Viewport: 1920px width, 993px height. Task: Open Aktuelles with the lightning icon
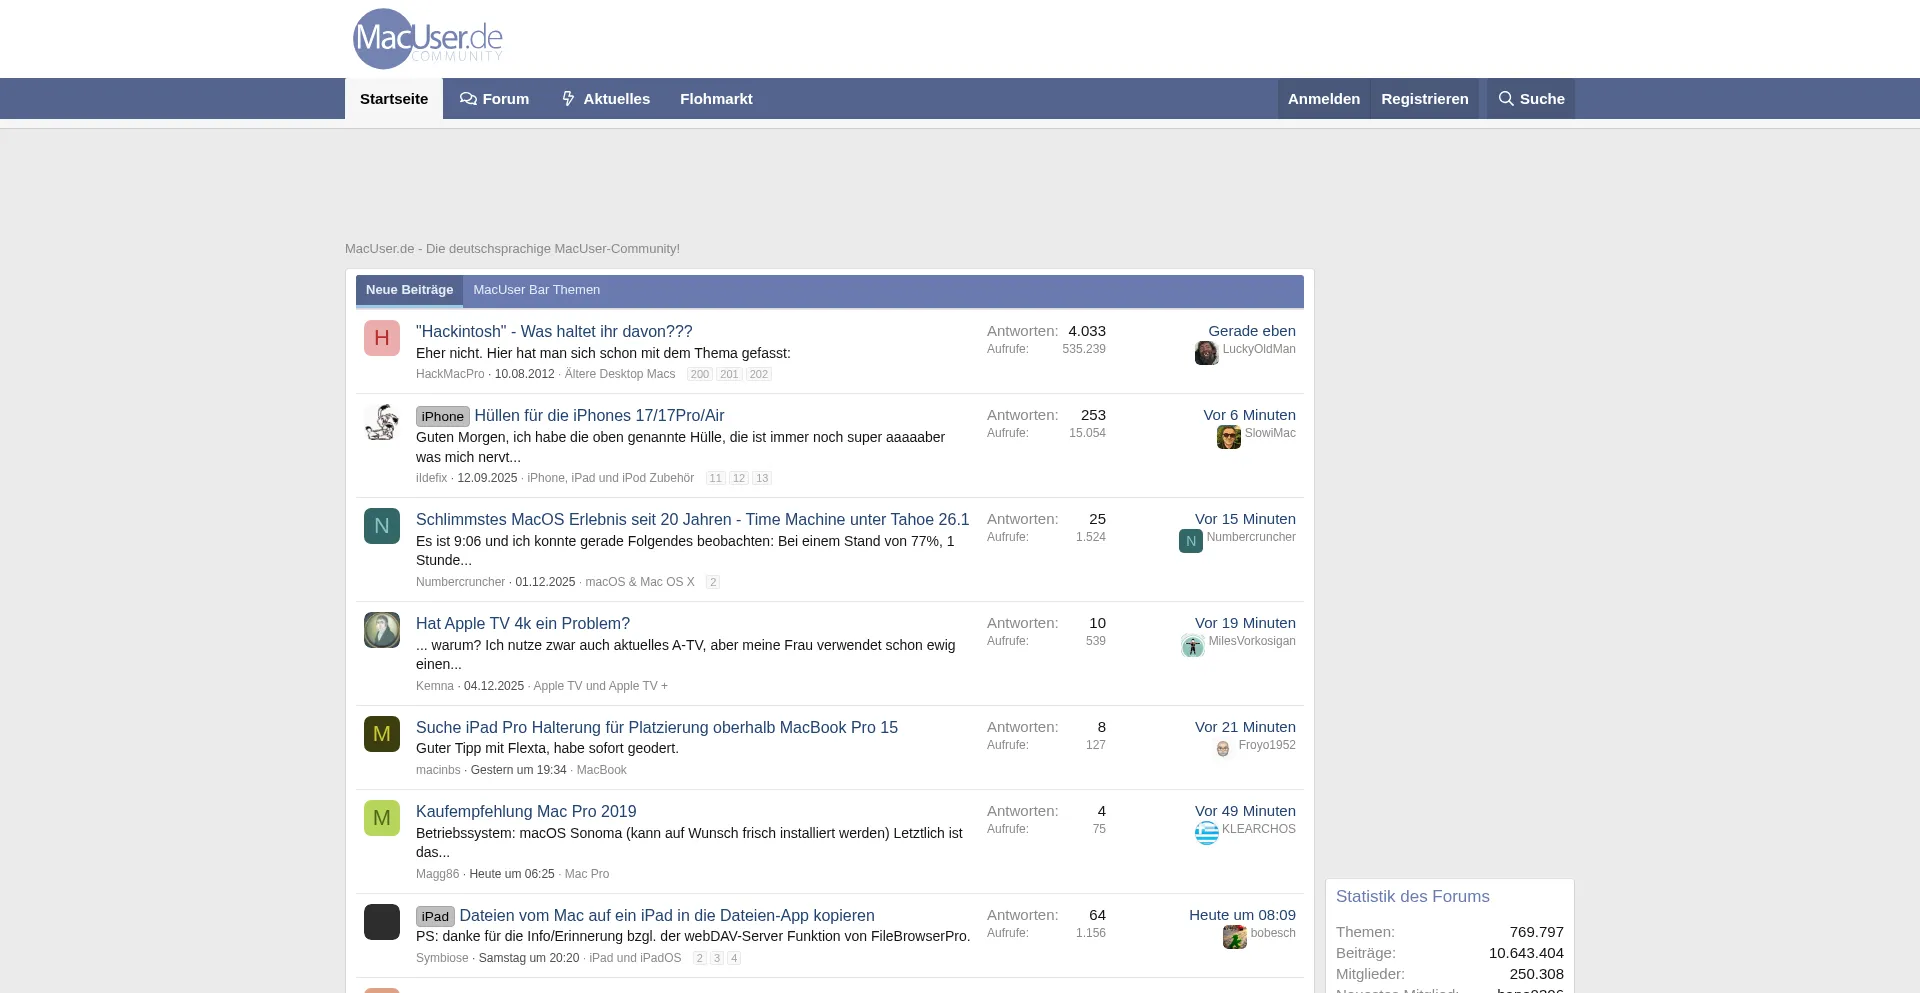(605, 99)
